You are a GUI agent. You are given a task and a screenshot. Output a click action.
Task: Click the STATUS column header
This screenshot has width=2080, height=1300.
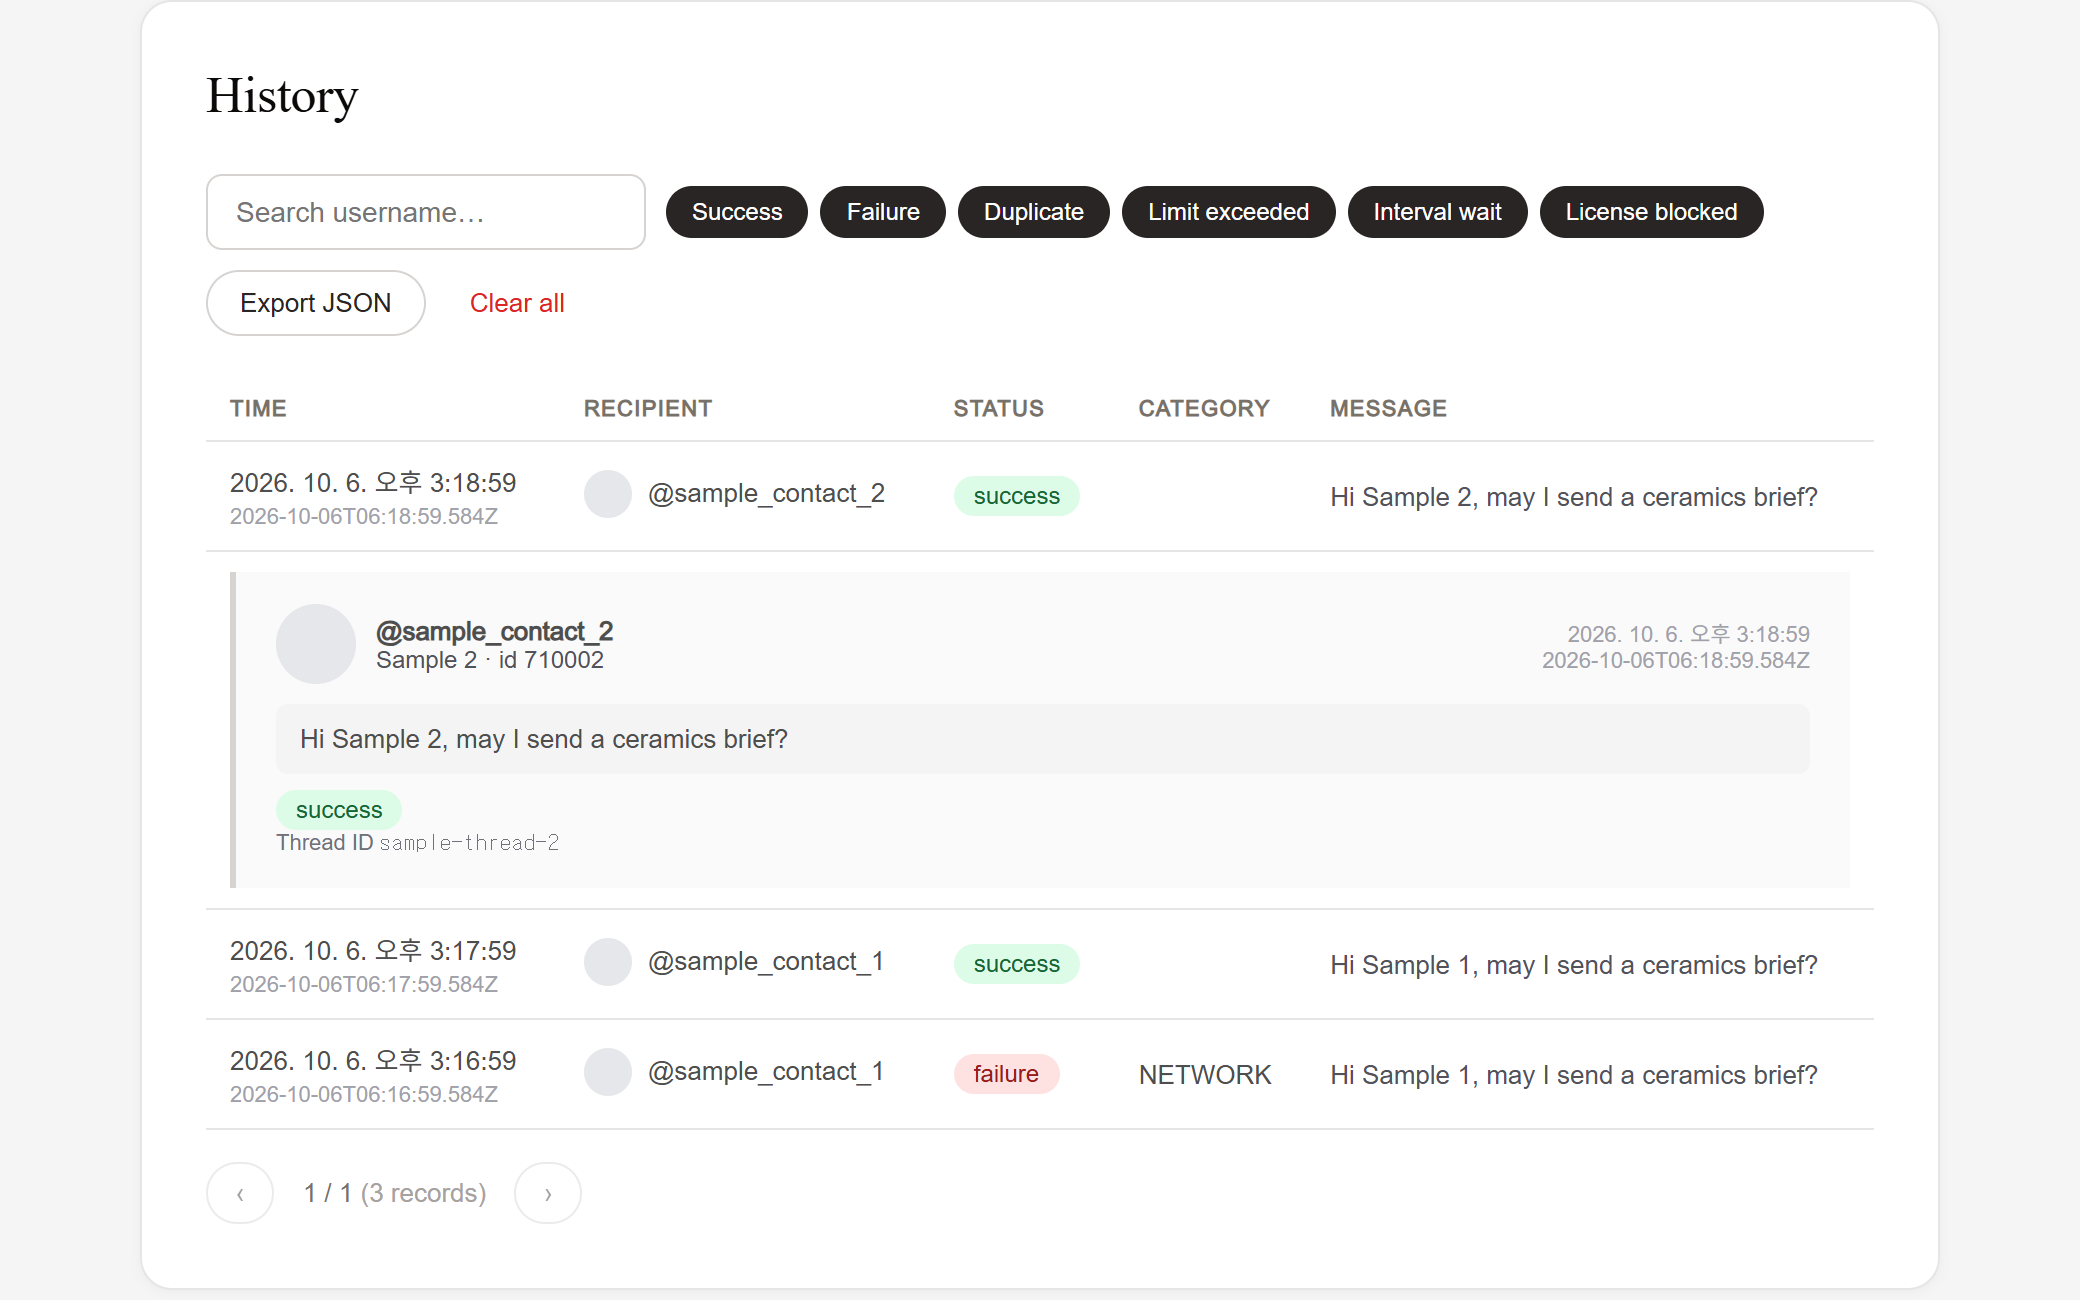[x=998, y=408]
